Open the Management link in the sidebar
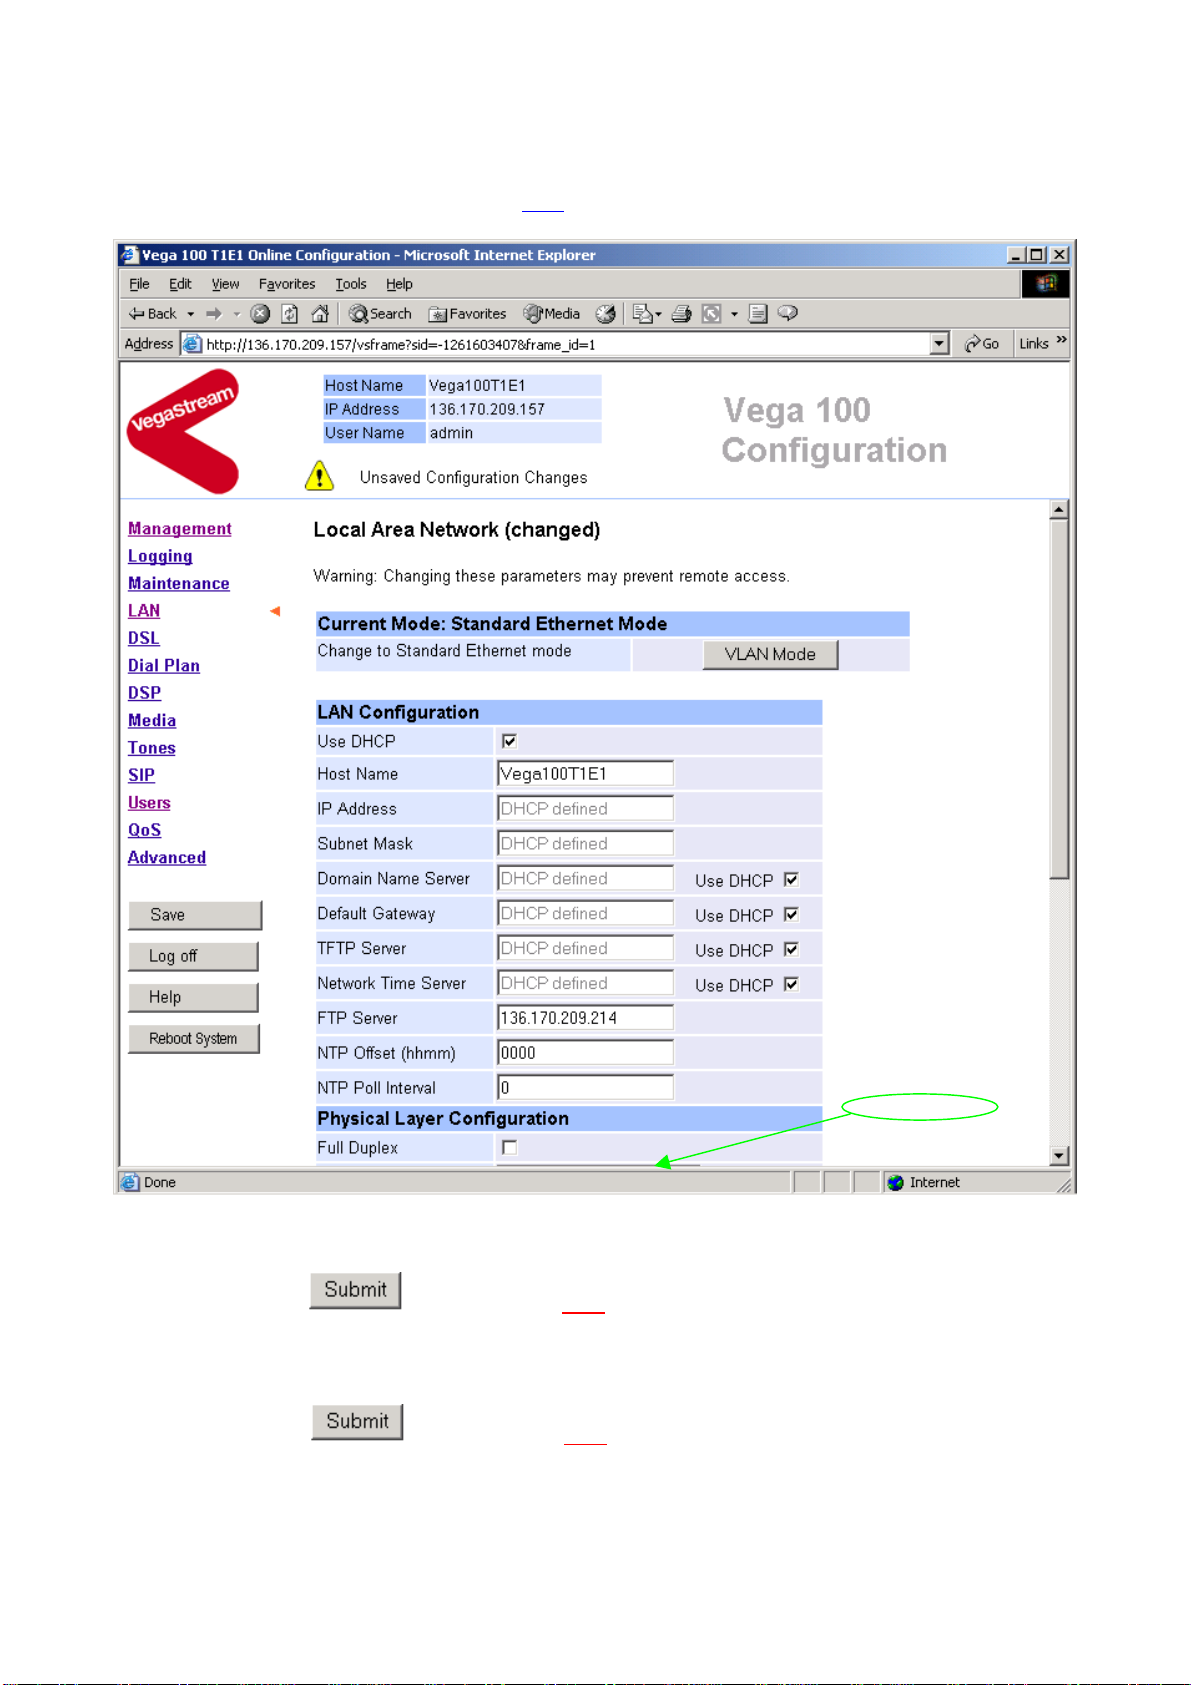Screen dimensions: 1191x1685 180,529
